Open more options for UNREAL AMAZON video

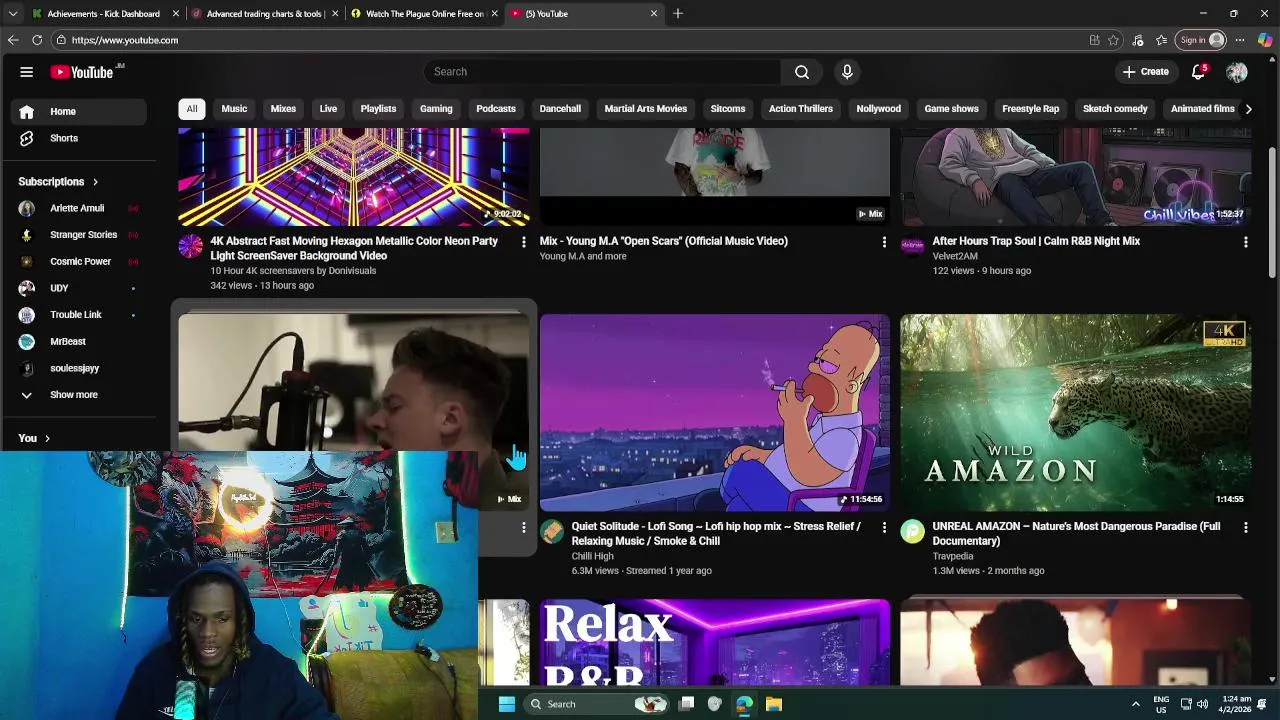1245,527
